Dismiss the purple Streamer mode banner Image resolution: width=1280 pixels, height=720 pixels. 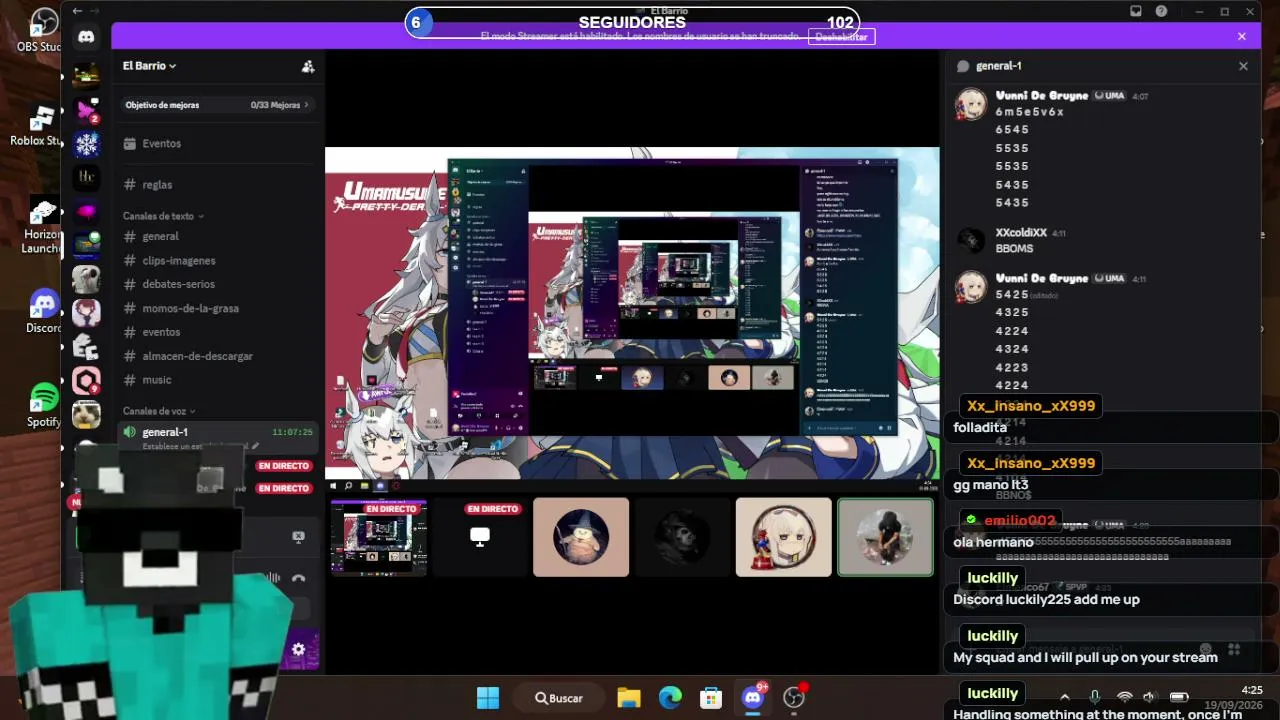click(x=1242, y=36)
